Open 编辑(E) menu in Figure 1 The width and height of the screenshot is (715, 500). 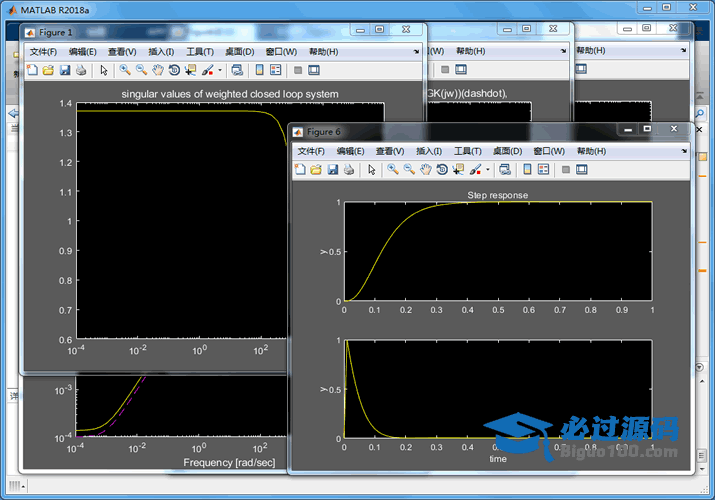coord(83,52)
